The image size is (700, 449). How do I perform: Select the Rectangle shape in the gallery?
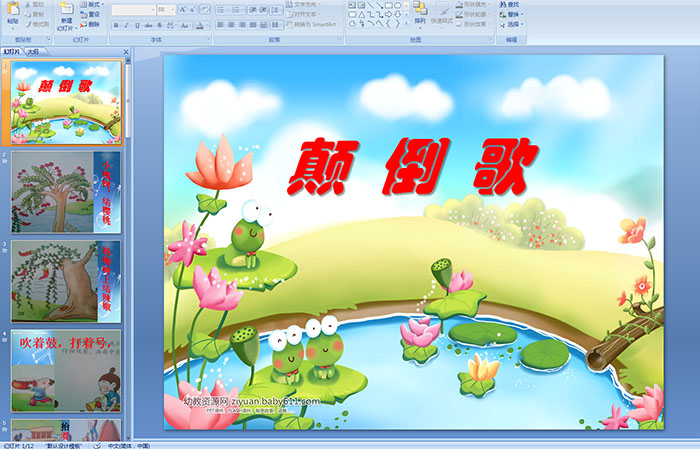point(389,5)
